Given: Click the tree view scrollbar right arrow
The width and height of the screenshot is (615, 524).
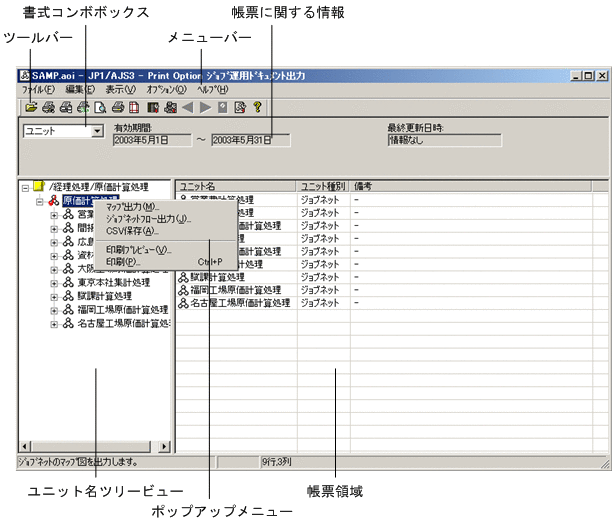Looking at the screenshot, I should (164, 446).
